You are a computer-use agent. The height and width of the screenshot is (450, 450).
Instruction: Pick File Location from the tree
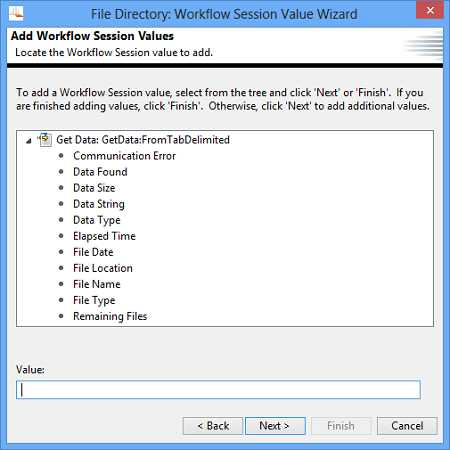(103, 268)
